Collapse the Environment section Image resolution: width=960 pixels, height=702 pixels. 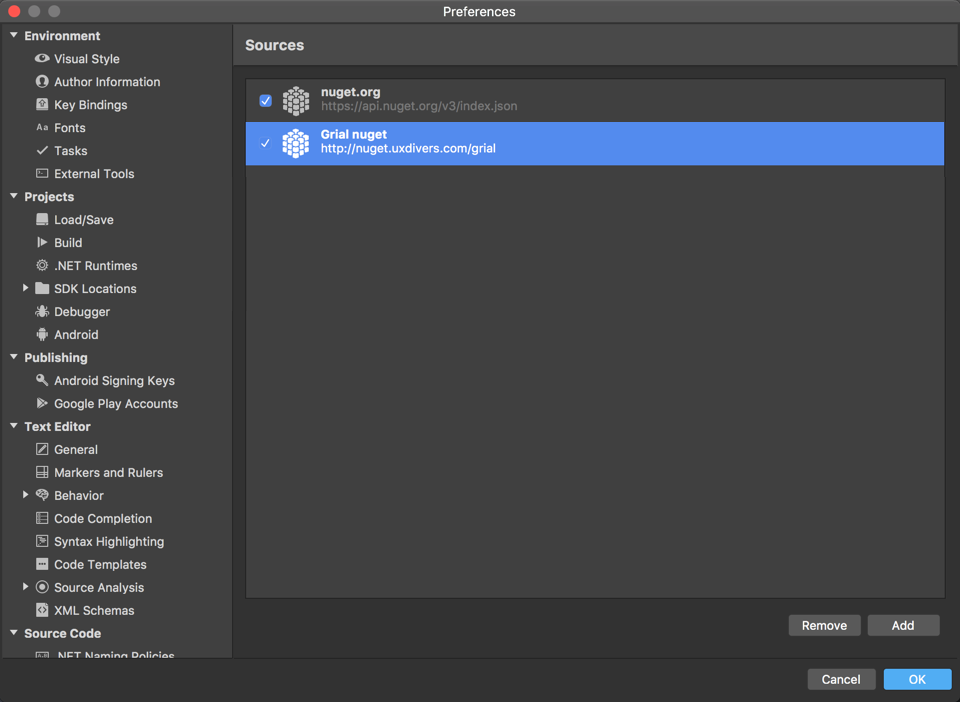coord(13,35)
